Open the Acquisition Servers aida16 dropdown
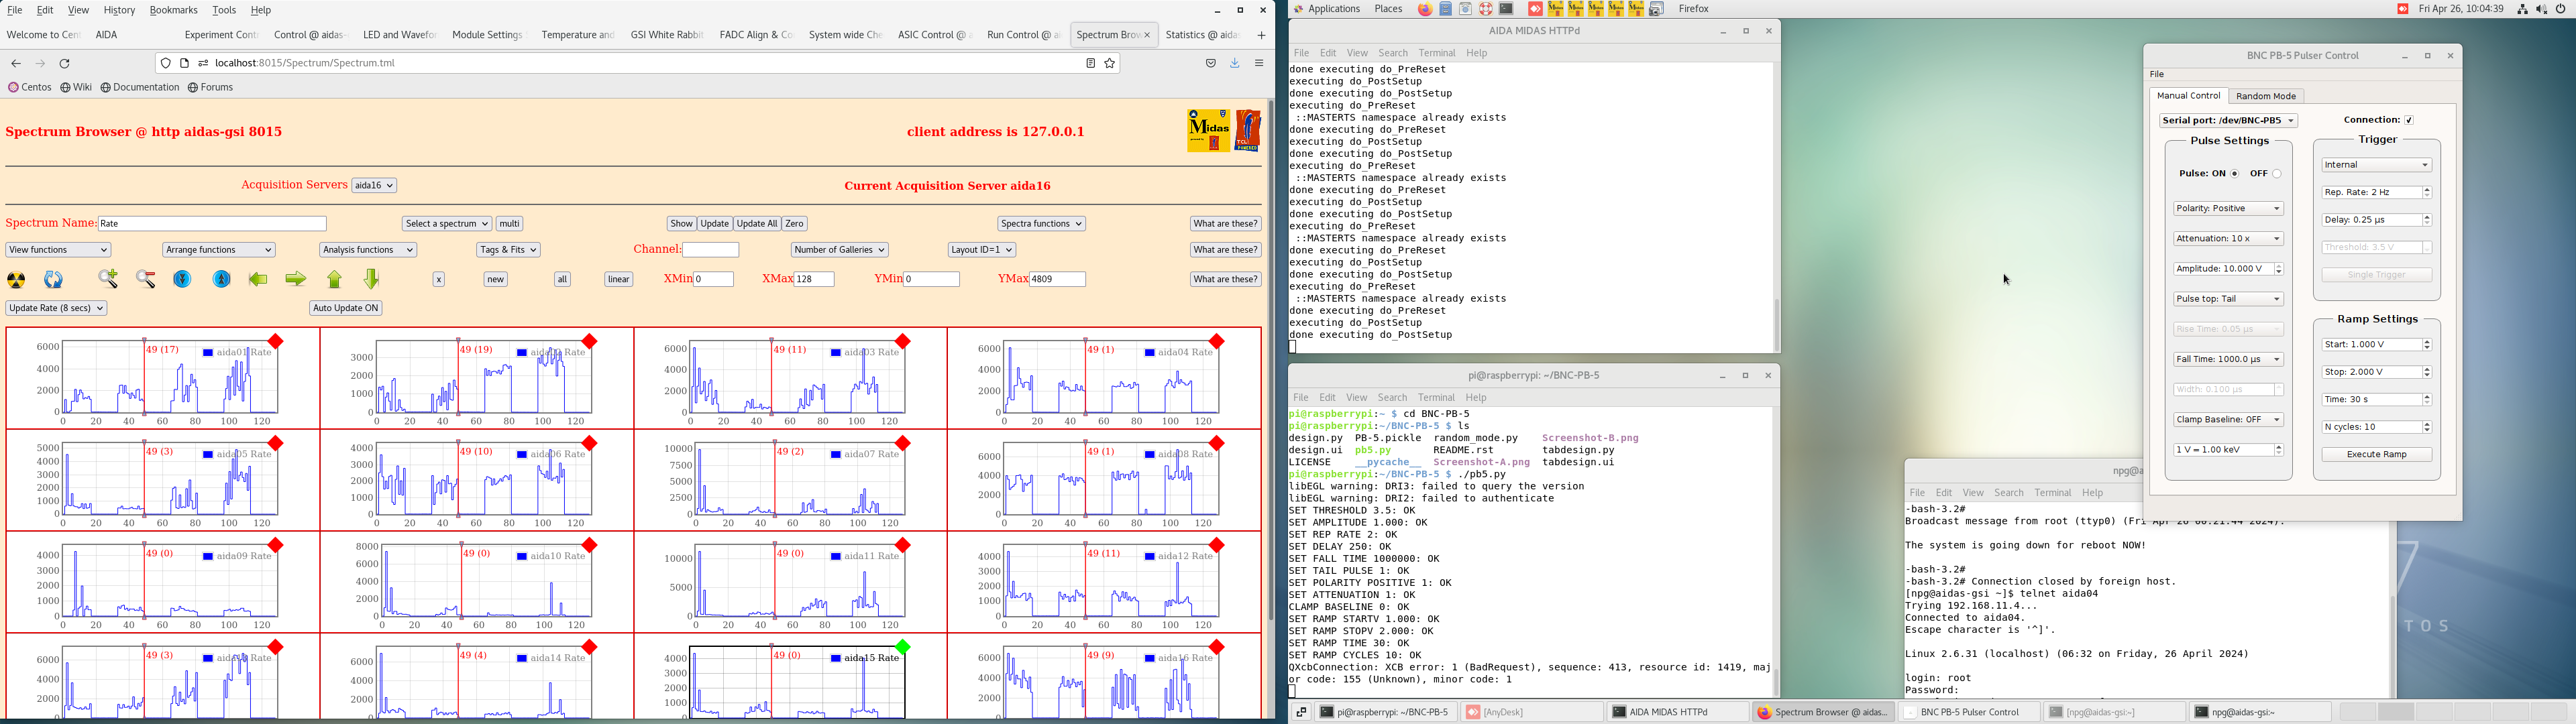This screenshot has height=724, width=2576. click(x=374, y=186)
